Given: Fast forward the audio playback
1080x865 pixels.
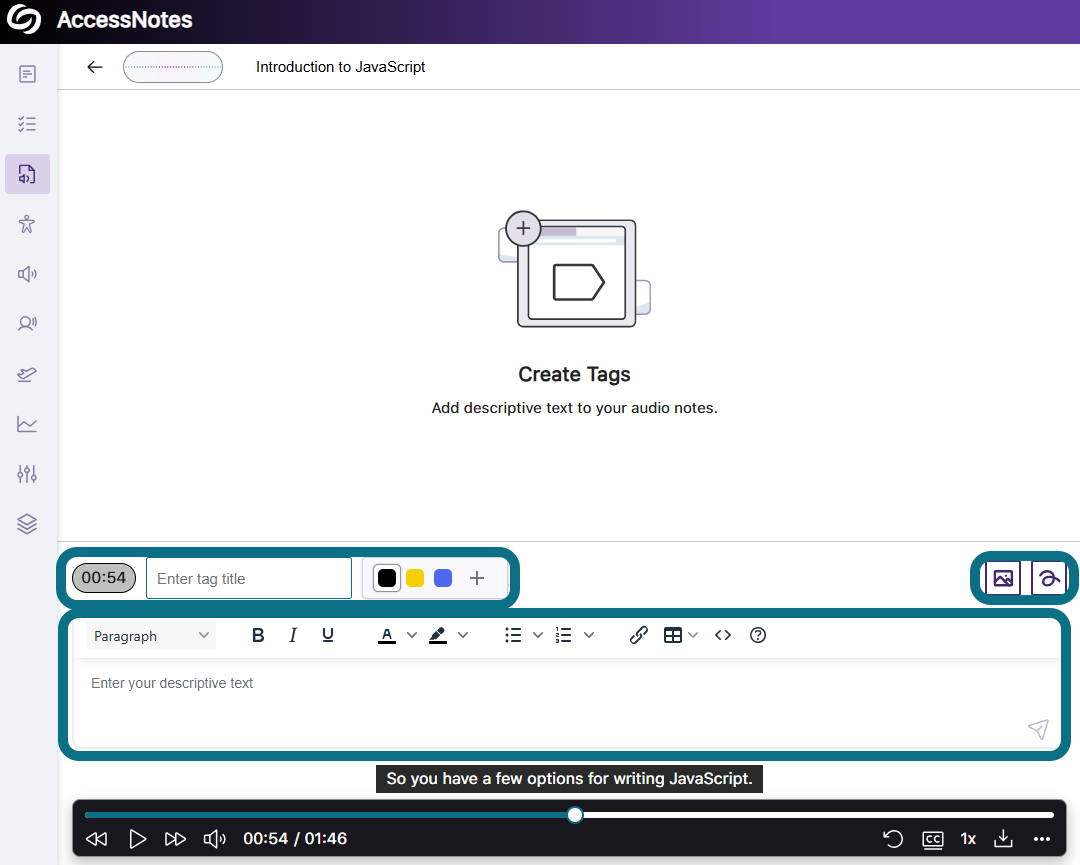Looking at the screenshot, I should click(175, 839).
